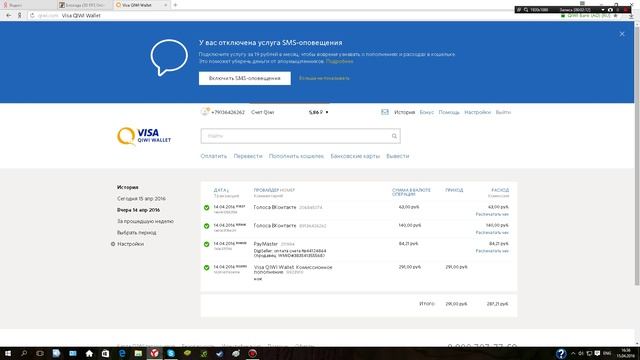640x360 pixels.
Task: Open Microsoft Edge from taskbar
Action: click(122, 353)
